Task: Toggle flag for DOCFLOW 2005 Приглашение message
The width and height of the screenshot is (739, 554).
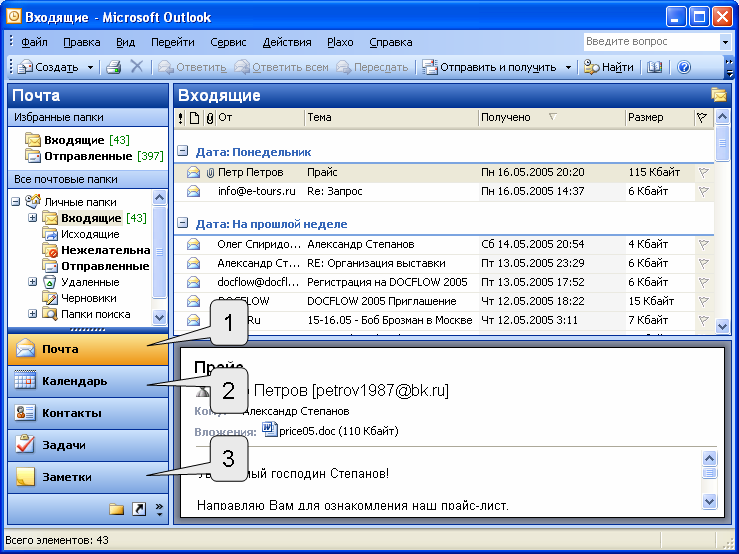Action: point(703,301)
